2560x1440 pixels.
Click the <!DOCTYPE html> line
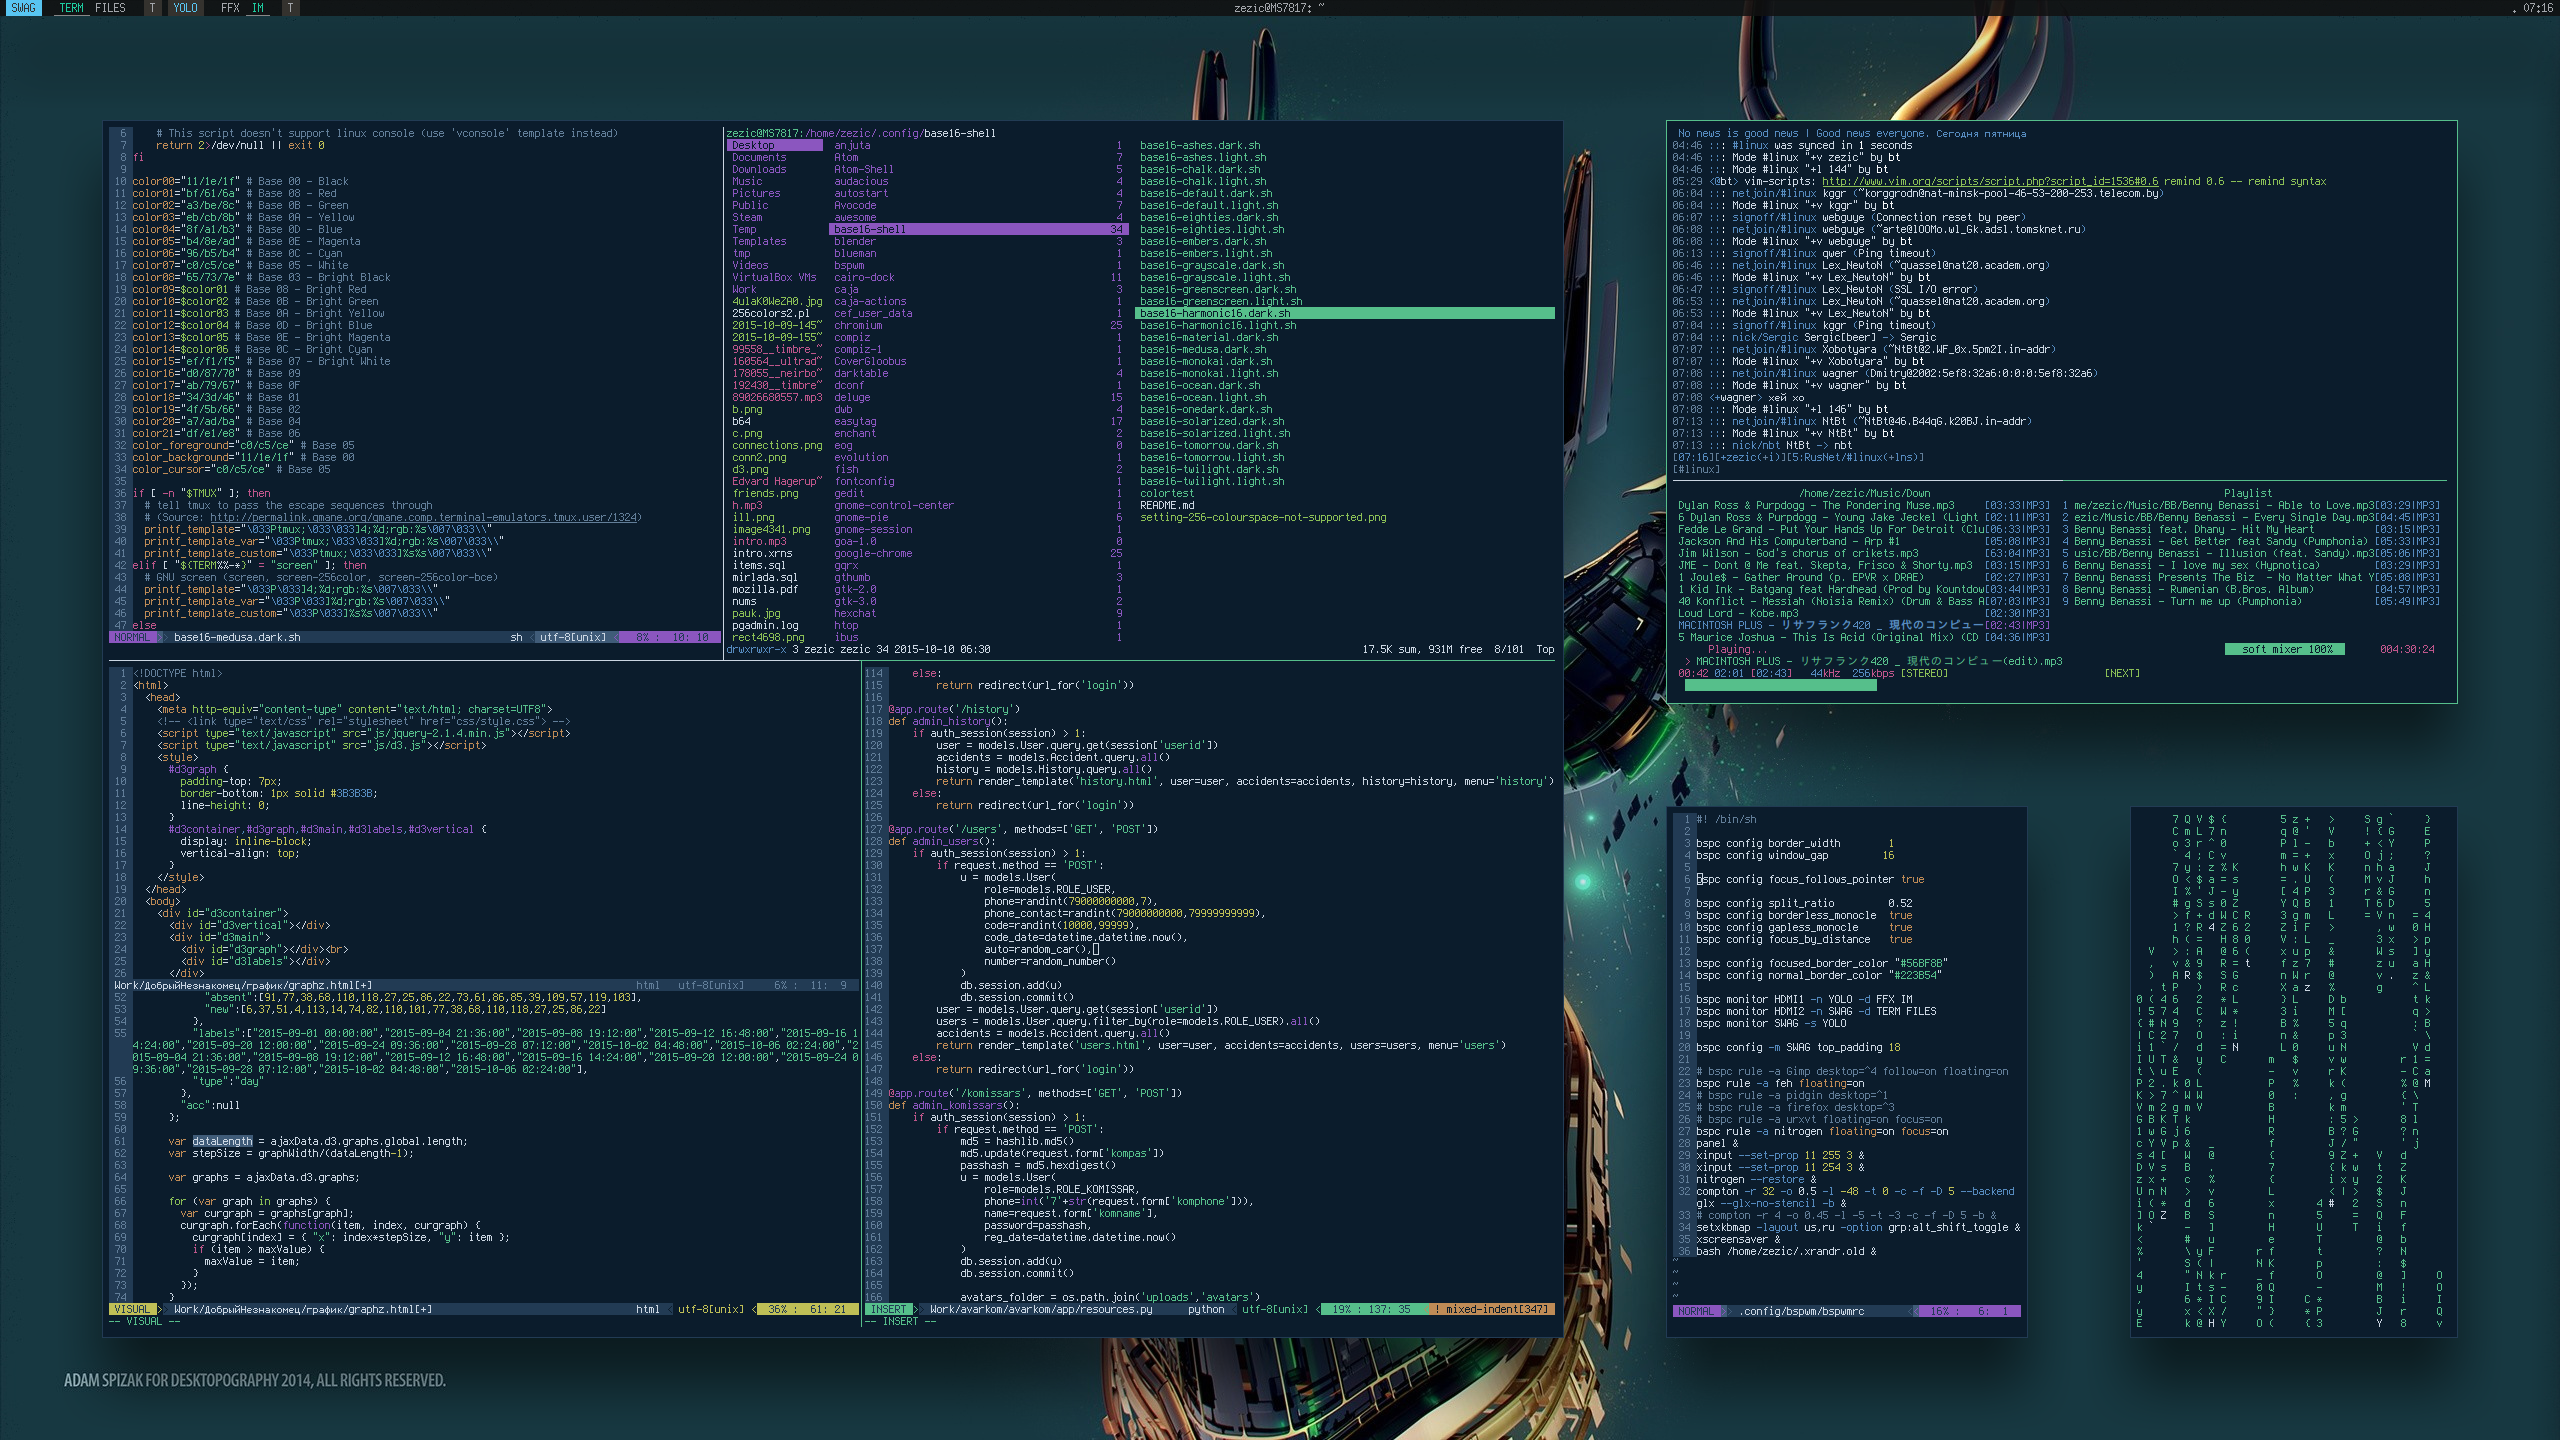178,673
